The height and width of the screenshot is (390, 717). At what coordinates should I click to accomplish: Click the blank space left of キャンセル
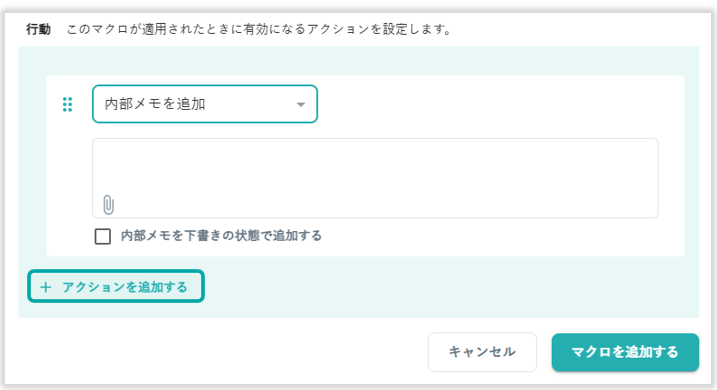click(219, 352)
